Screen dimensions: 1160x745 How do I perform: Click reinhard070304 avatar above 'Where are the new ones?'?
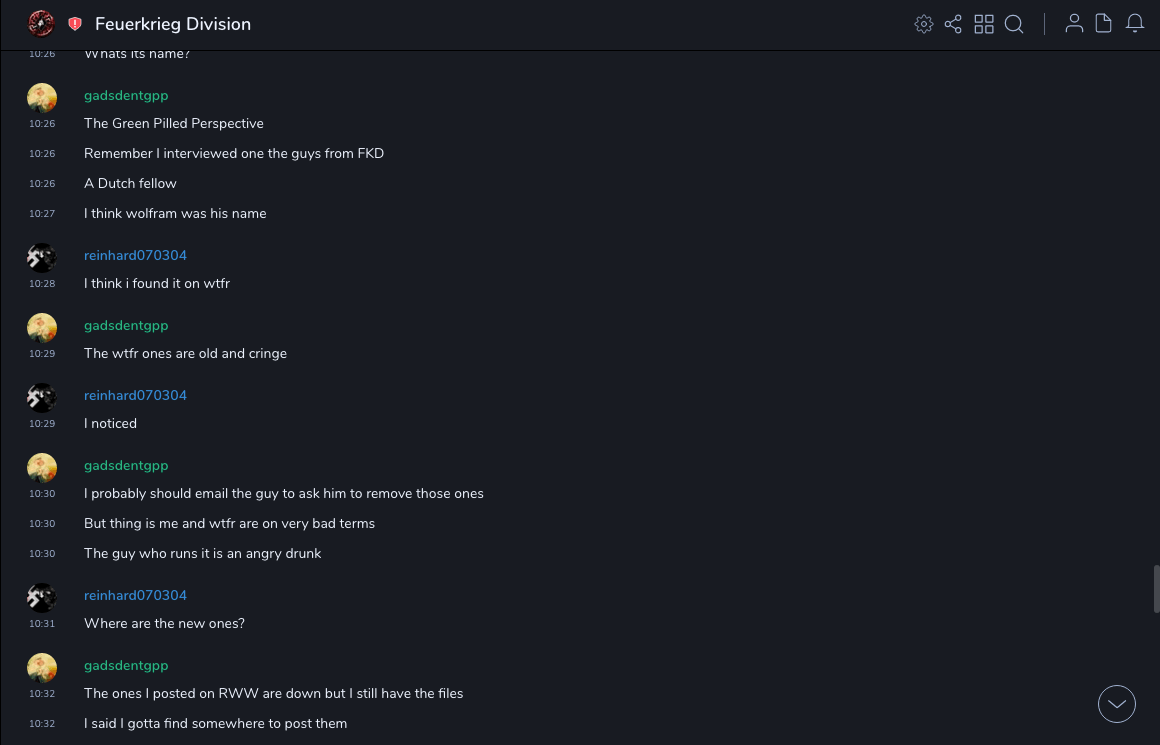pyautogui.click(x=41, y=598)
